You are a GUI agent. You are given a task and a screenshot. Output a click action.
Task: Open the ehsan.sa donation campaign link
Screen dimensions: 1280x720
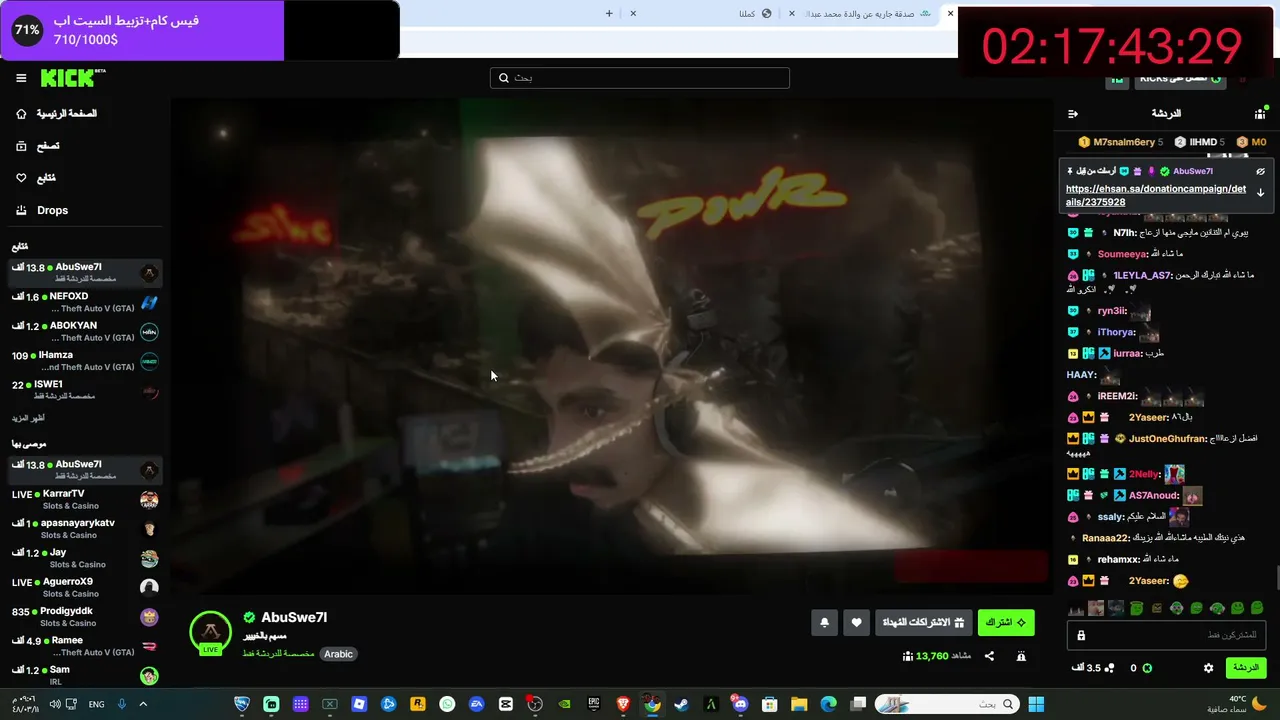point(1156,195)
